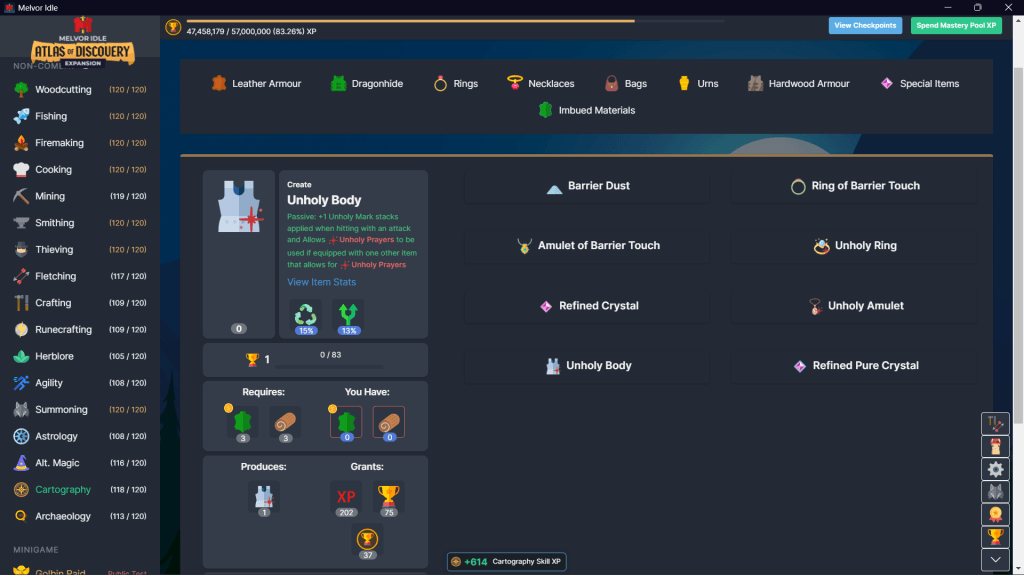The height and width of the screenshot is (575, 1024).
Task: Select the Unholy Ring recipe
Action: pyautogui.click(x=855, y=246)
